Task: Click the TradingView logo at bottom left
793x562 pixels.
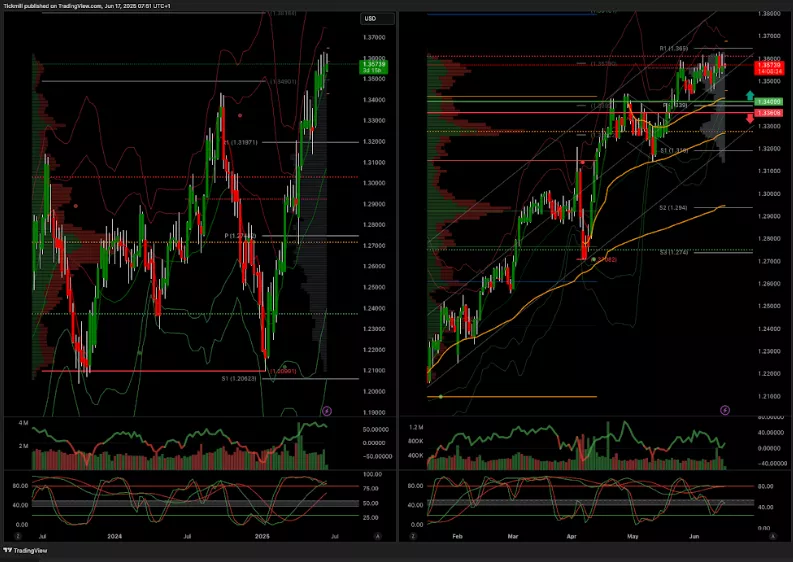Action: [26, 549]
